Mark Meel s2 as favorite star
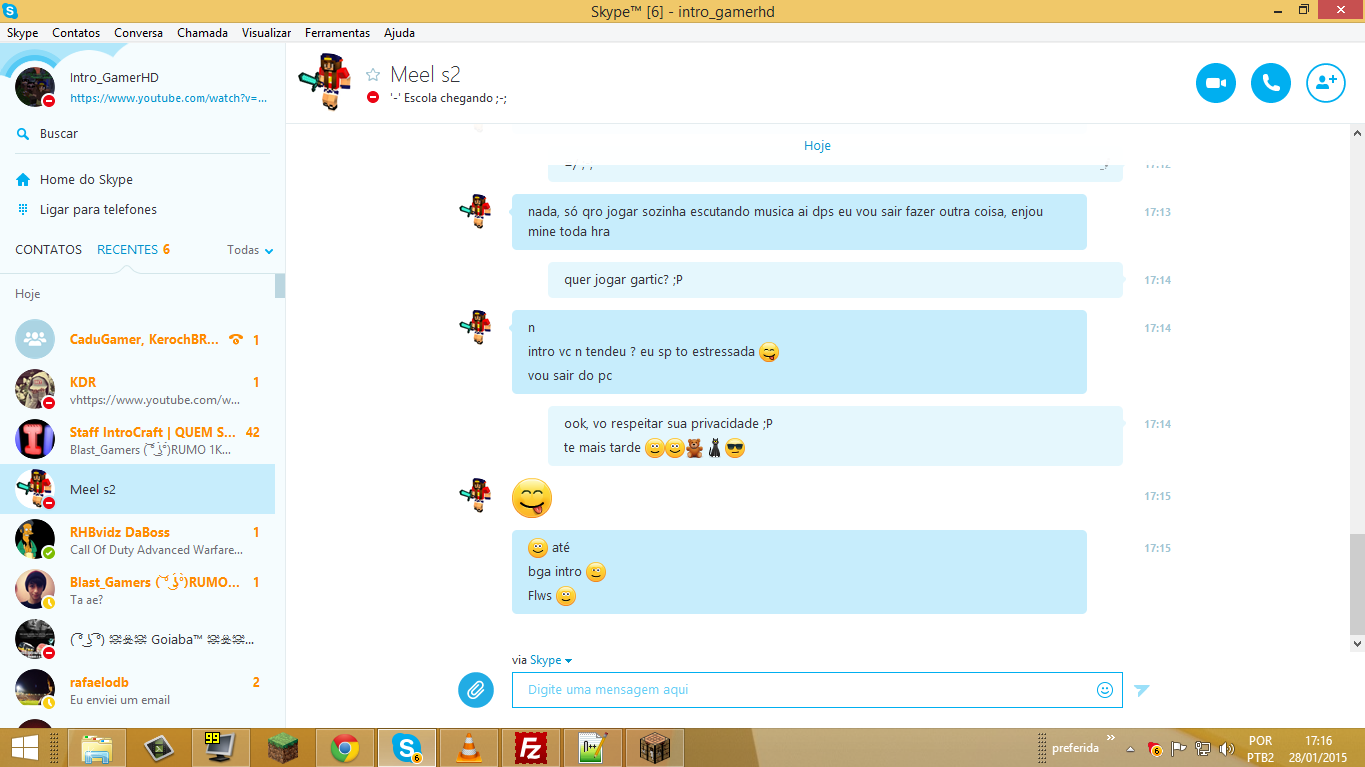This screenshot has width=1365, height=767. point(373,74)
